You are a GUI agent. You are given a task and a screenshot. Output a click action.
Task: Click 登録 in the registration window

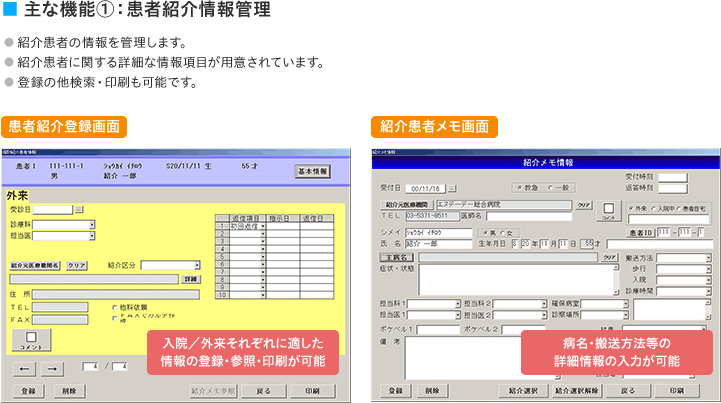(29, 391)
